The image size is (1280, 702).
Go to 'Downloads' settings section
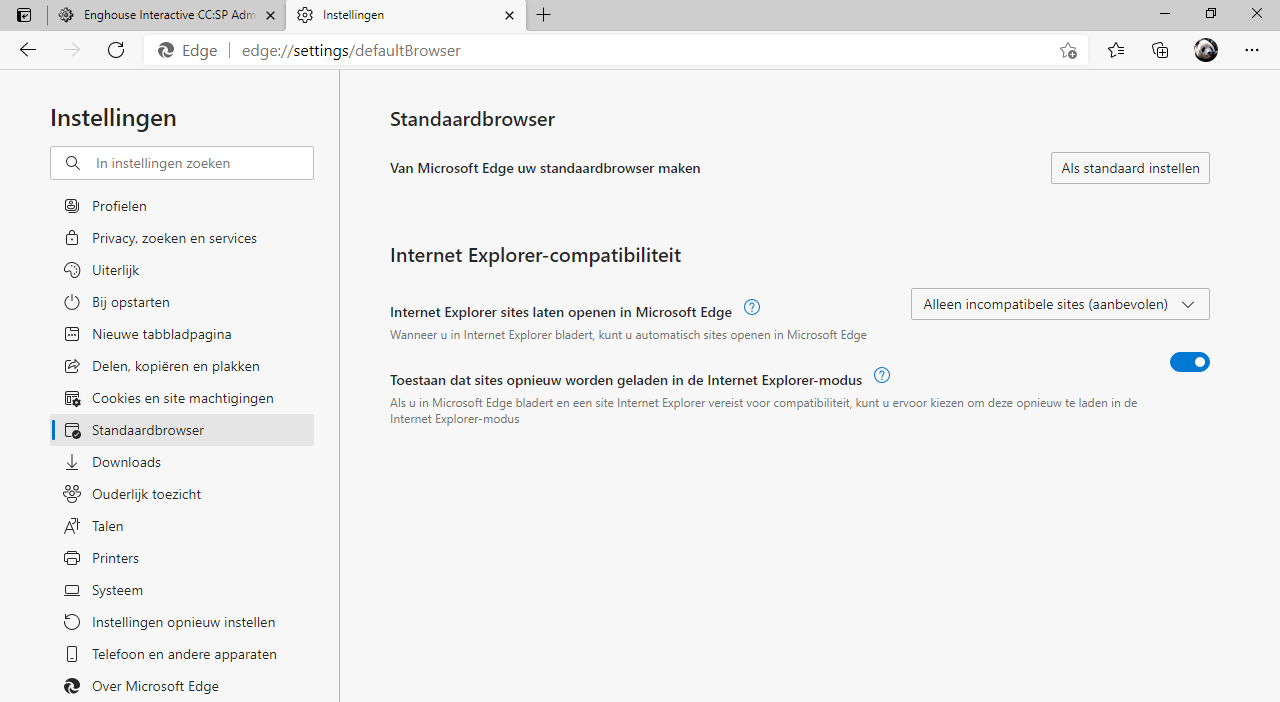(x=126, y=462)
